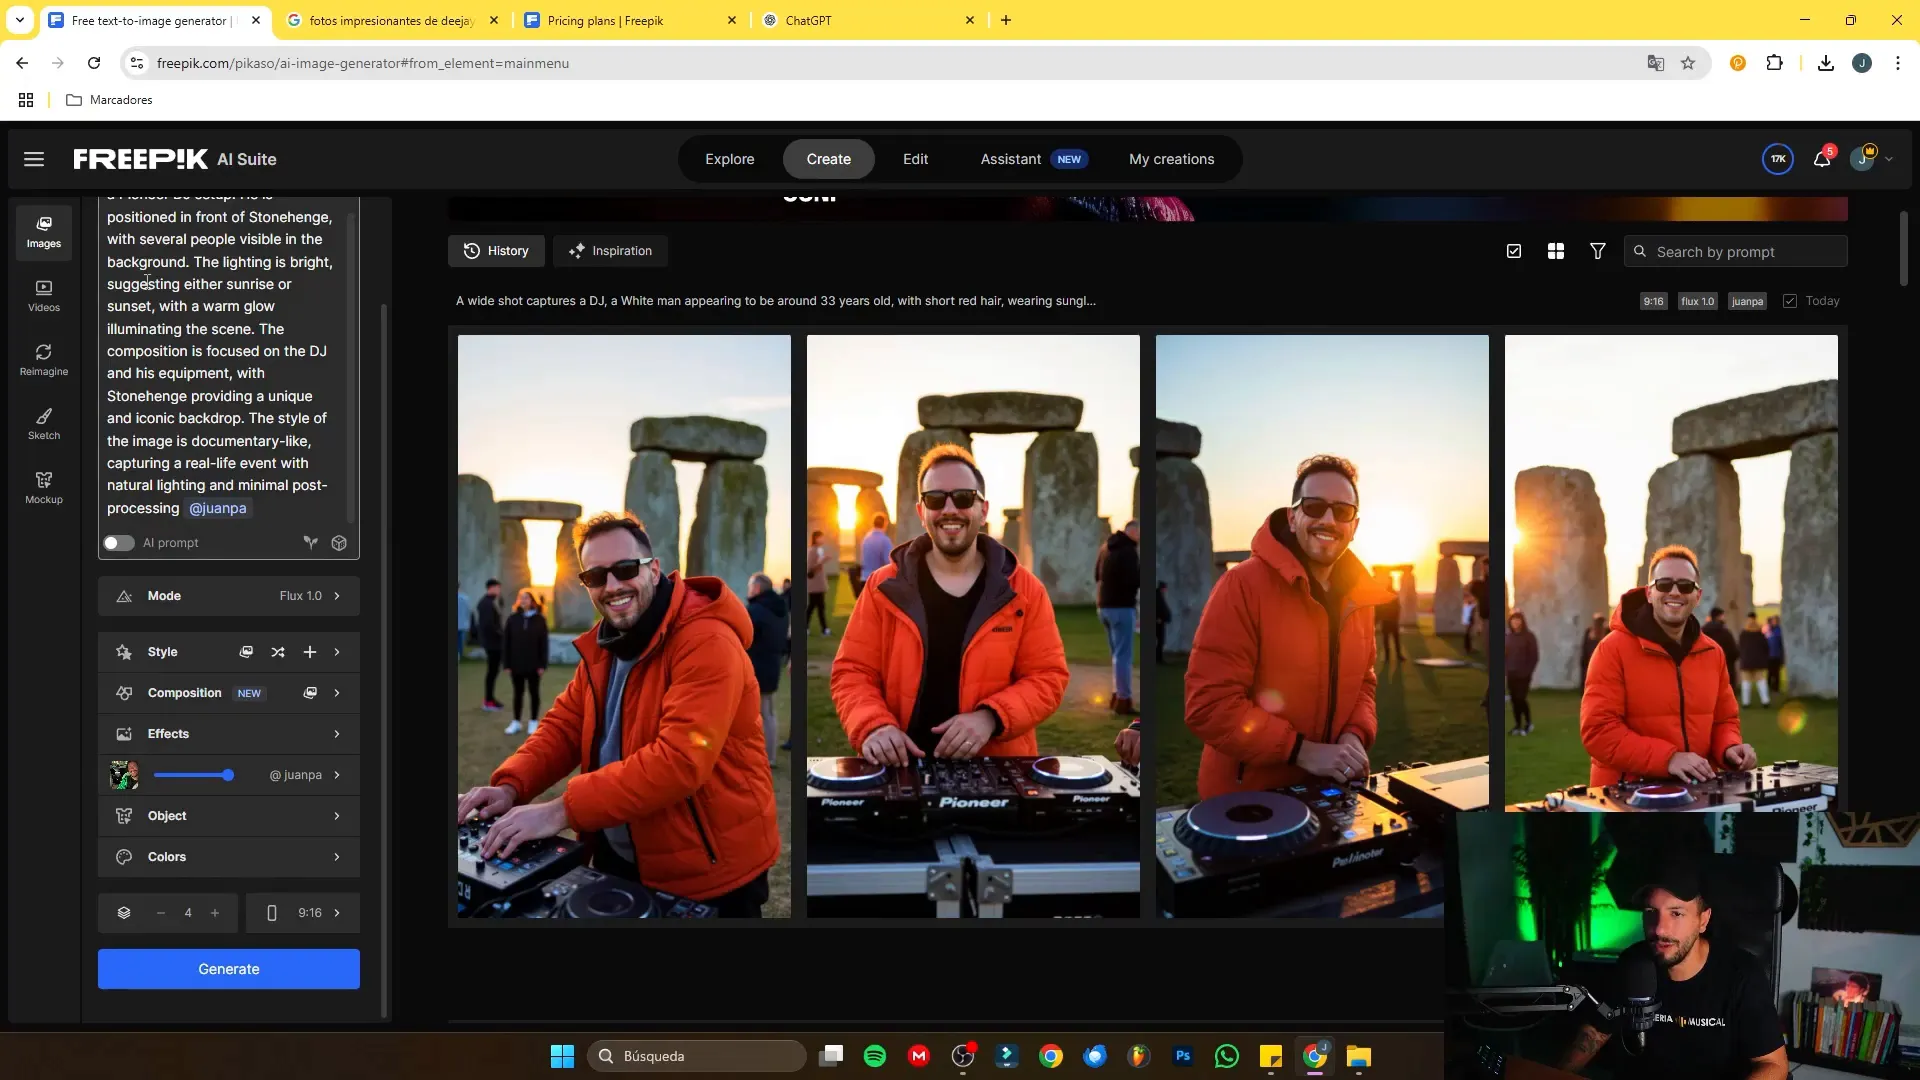Shuffle a random style

(278, 652)
